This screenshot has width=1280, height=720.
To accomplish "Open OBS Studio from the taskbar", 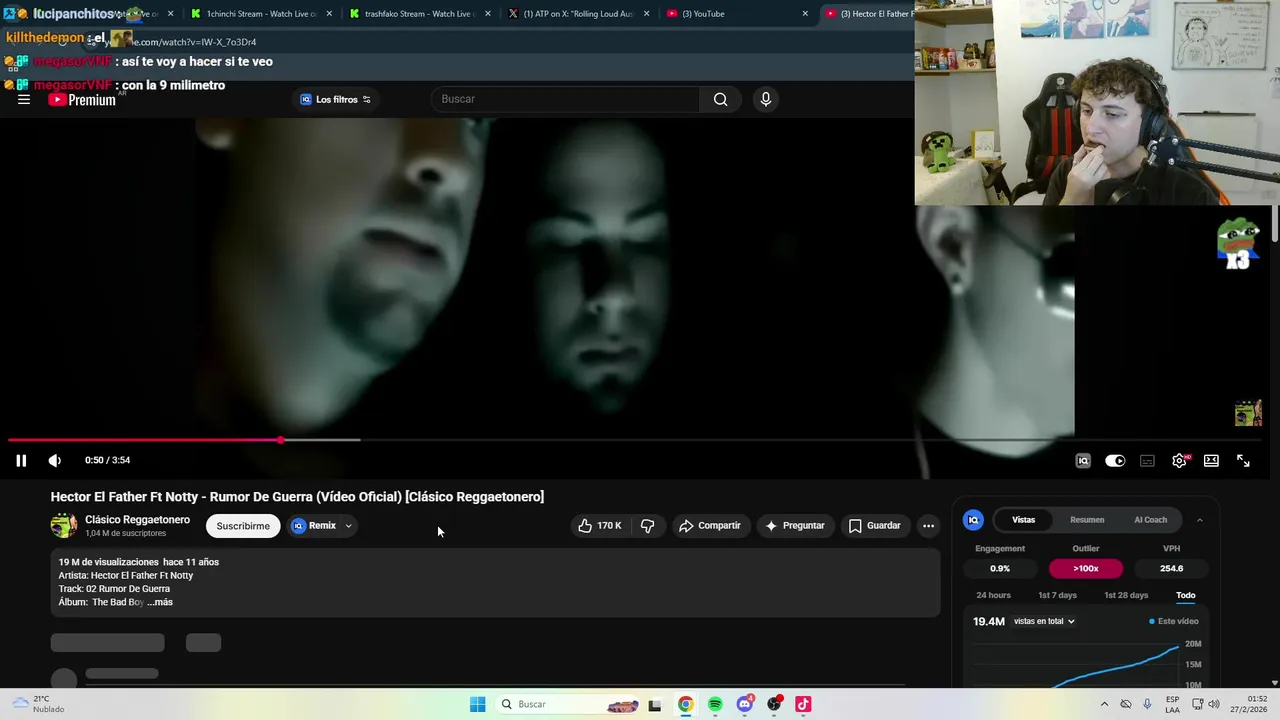I will [x=774, y=704].
